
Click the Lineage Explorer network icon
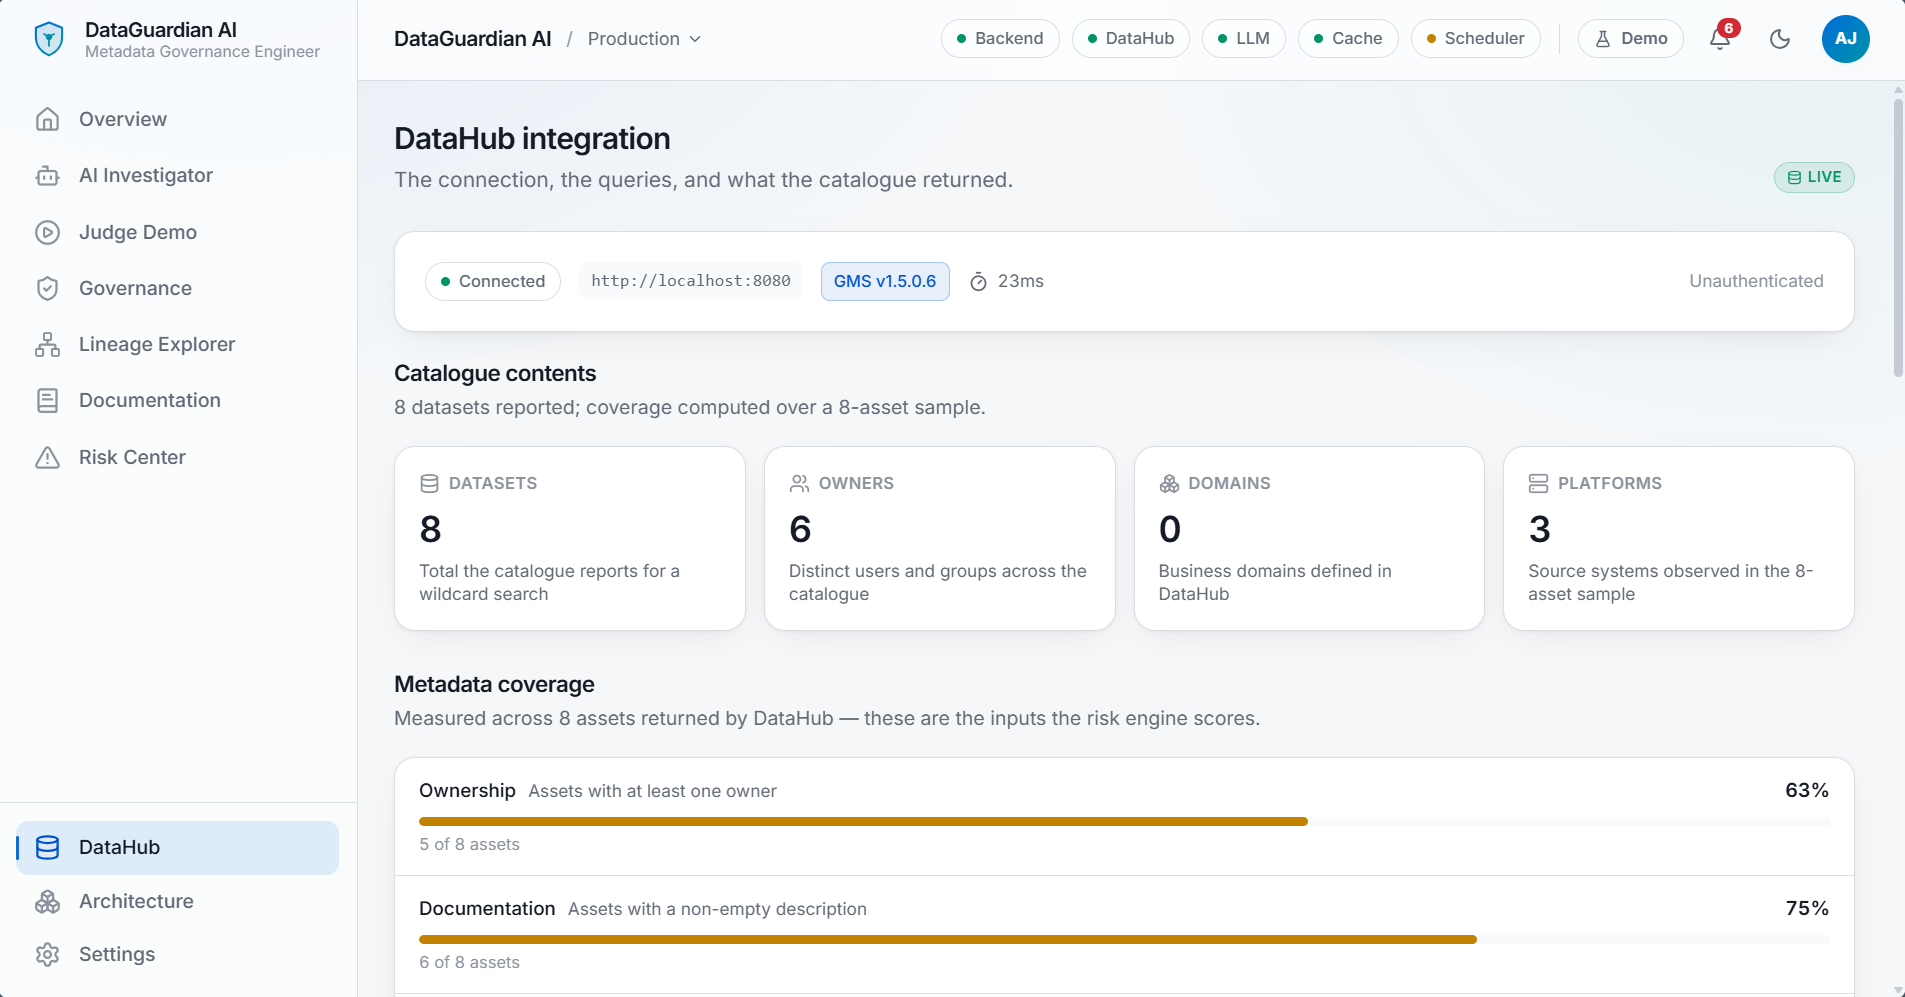47,345
